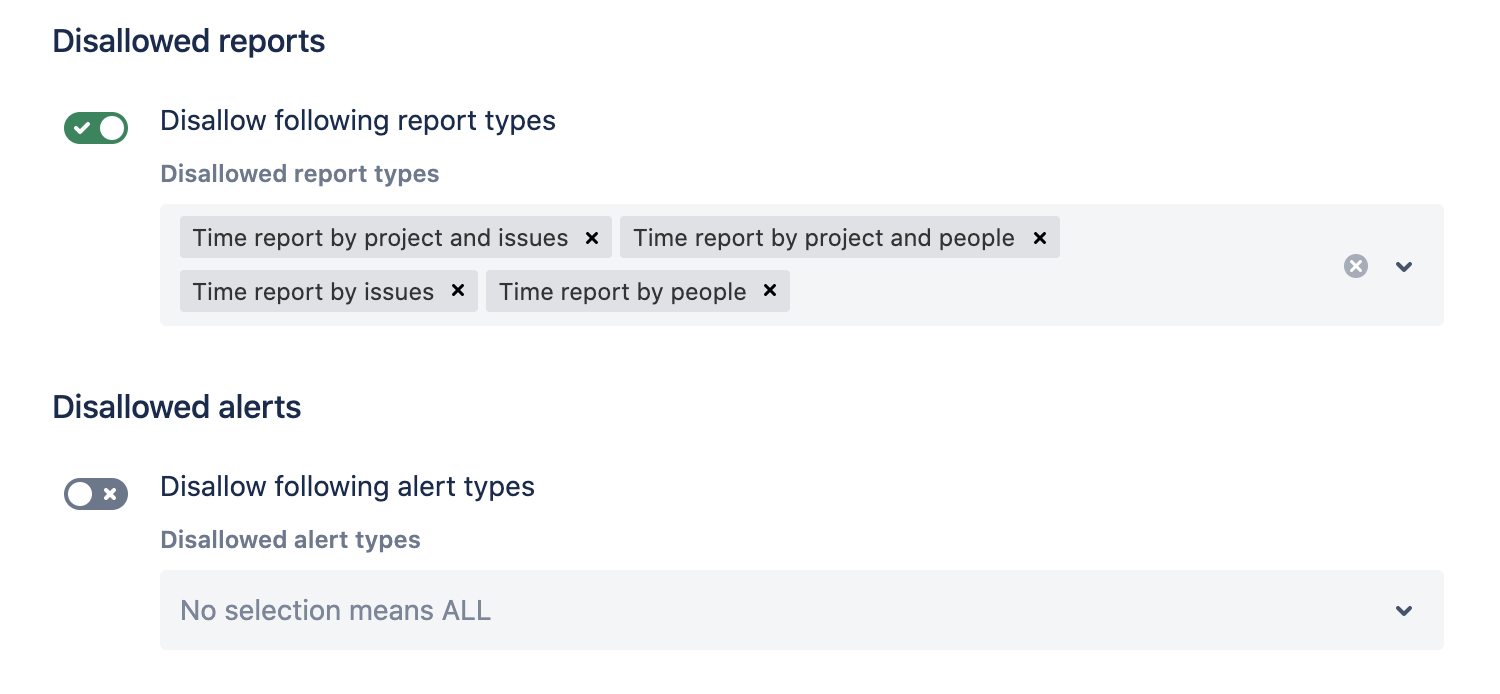Image resolution: width=1500 pixels, height=694 pixels.
Task: Select the "Time report by project and issues" chip text
Action: pyautogui.click(x=380, y=238)
